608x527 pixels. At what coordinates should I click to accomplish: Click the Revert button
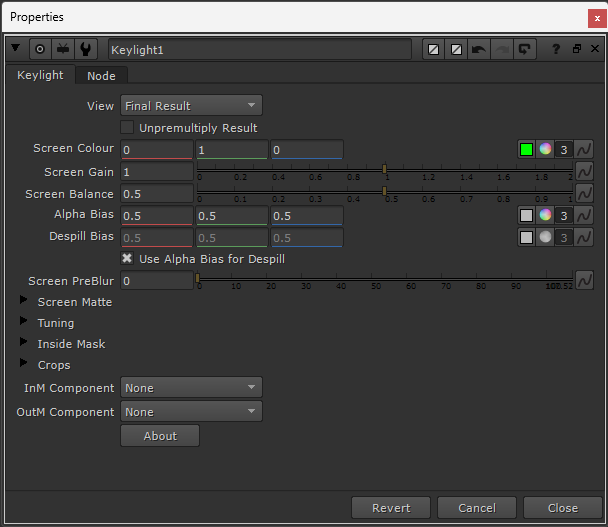pos(391,508)
